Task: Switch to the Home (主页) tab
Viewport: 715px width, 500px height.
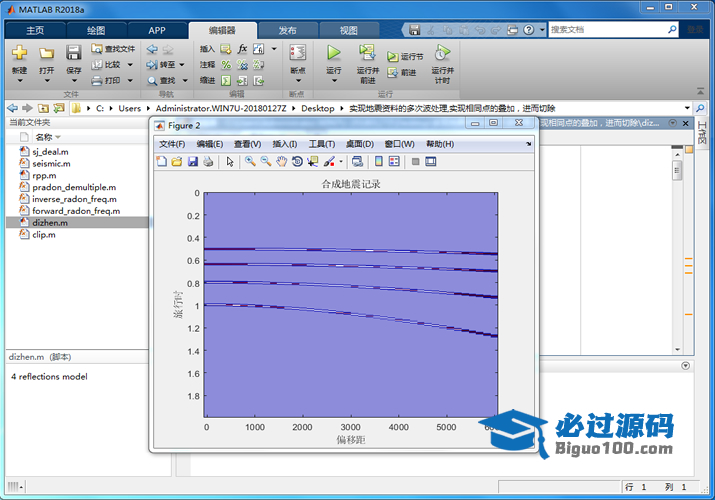Action: (35, 31)
